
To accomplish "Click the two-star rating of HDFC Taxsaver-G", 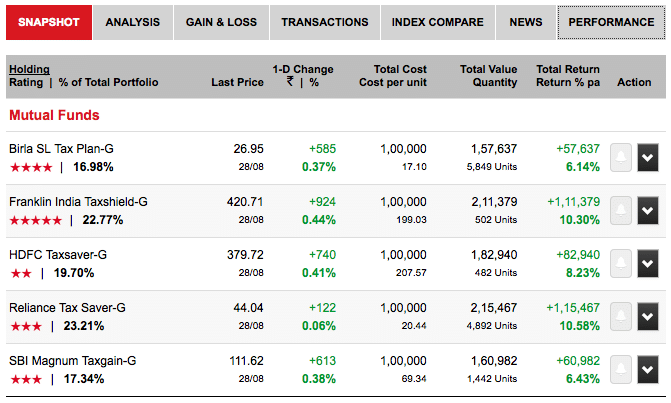I will 21,273.
